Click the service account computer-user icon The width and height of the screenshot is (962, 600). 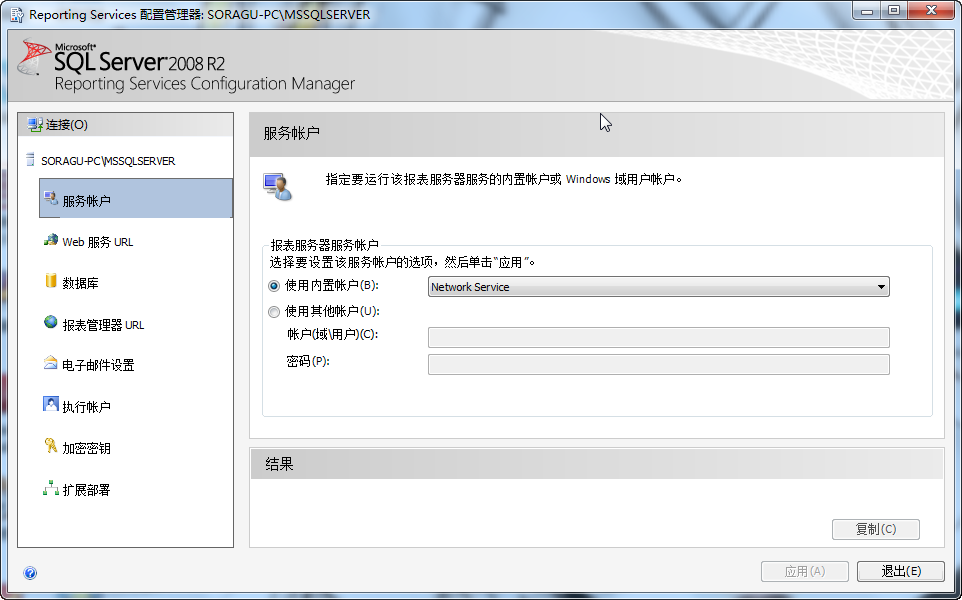(x=278, y=187)
